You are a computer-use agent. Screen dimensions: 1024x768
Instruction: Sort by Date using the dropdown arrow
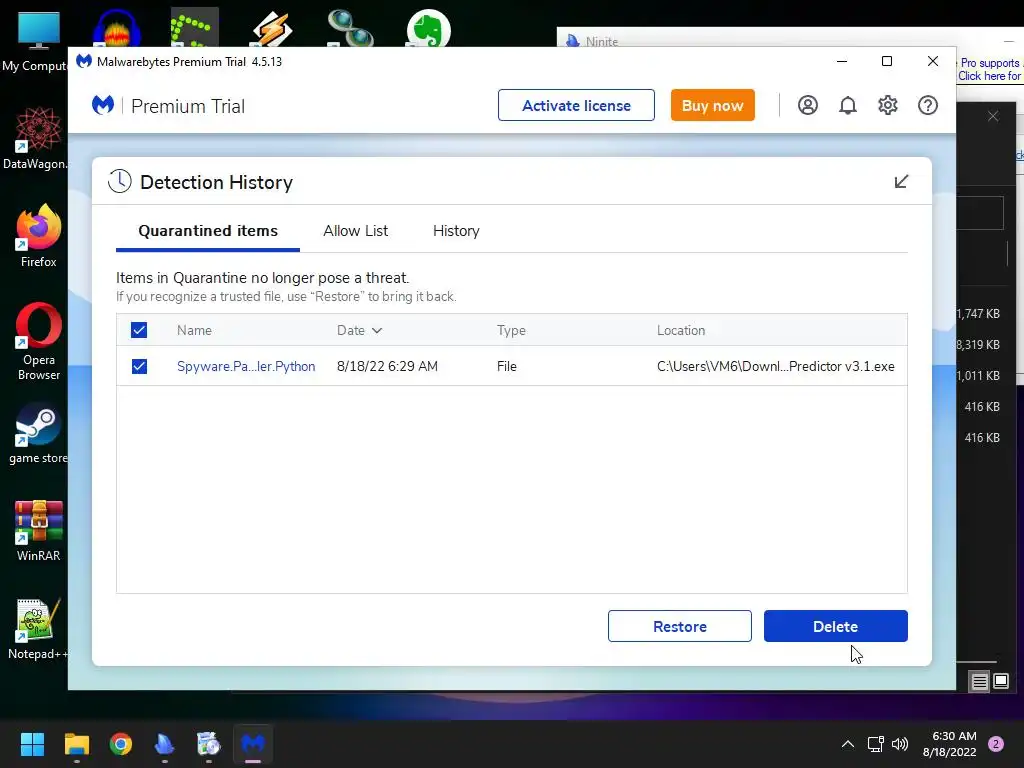coord(377,330)
